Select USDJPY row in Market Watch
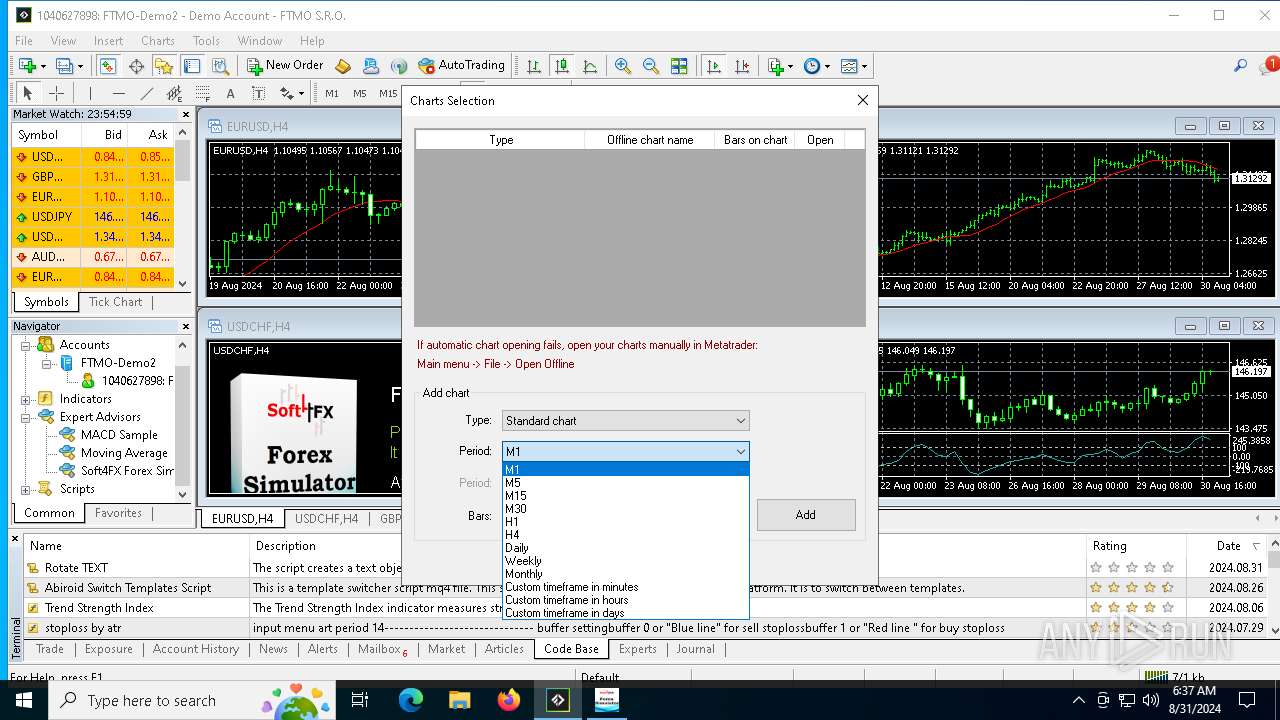Image resolution: width=1280 pixels, height=720 pixels. coord(92,217)
